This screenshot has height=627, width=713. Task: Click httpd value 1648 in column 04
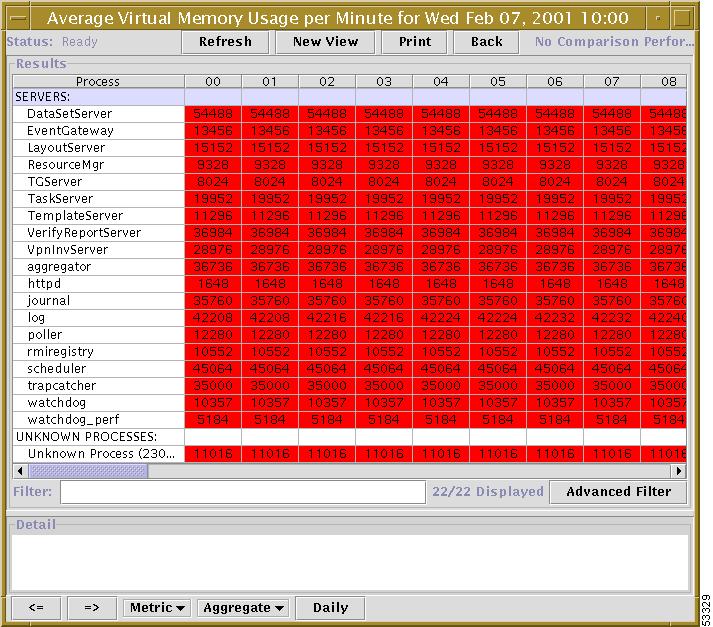pos(441,284)
